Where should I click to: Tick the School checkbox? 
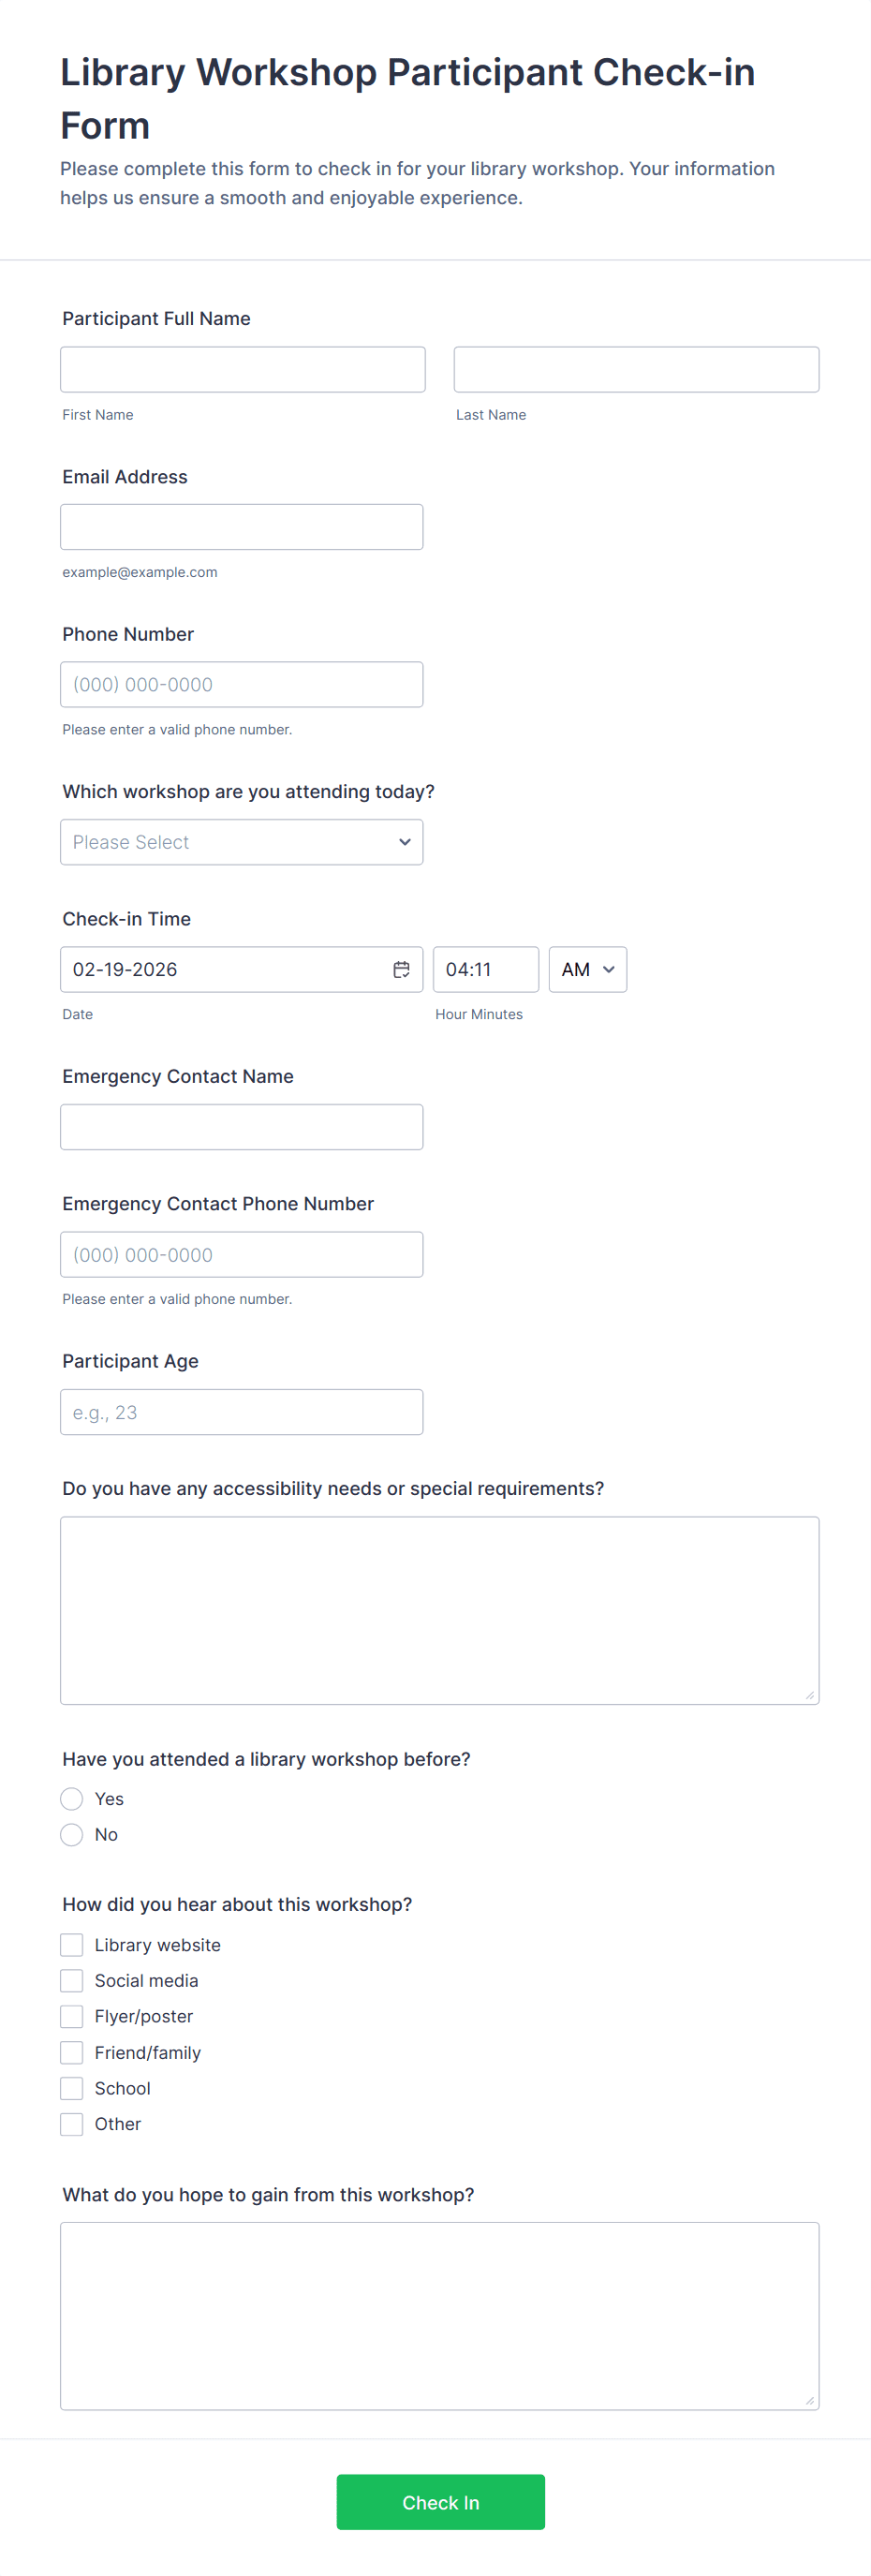point(72,2089)
